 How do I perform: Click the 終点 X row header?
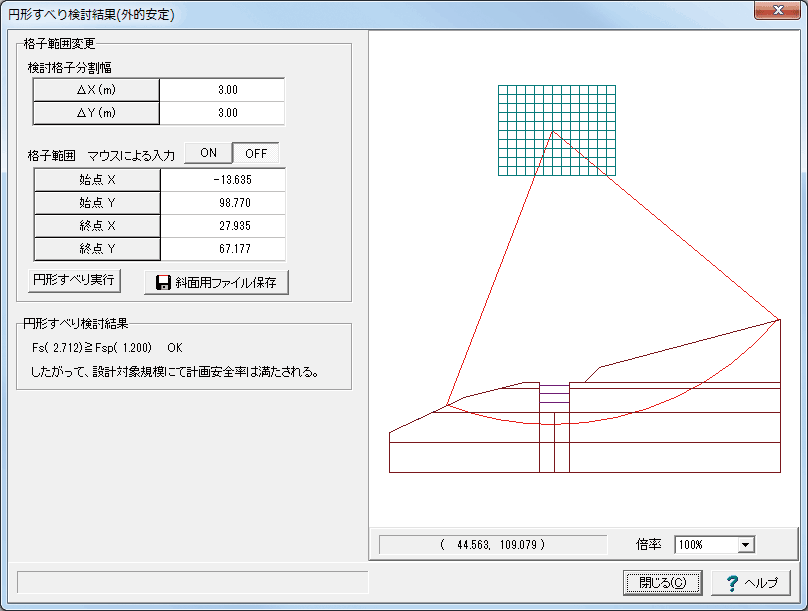click(97, 226)
